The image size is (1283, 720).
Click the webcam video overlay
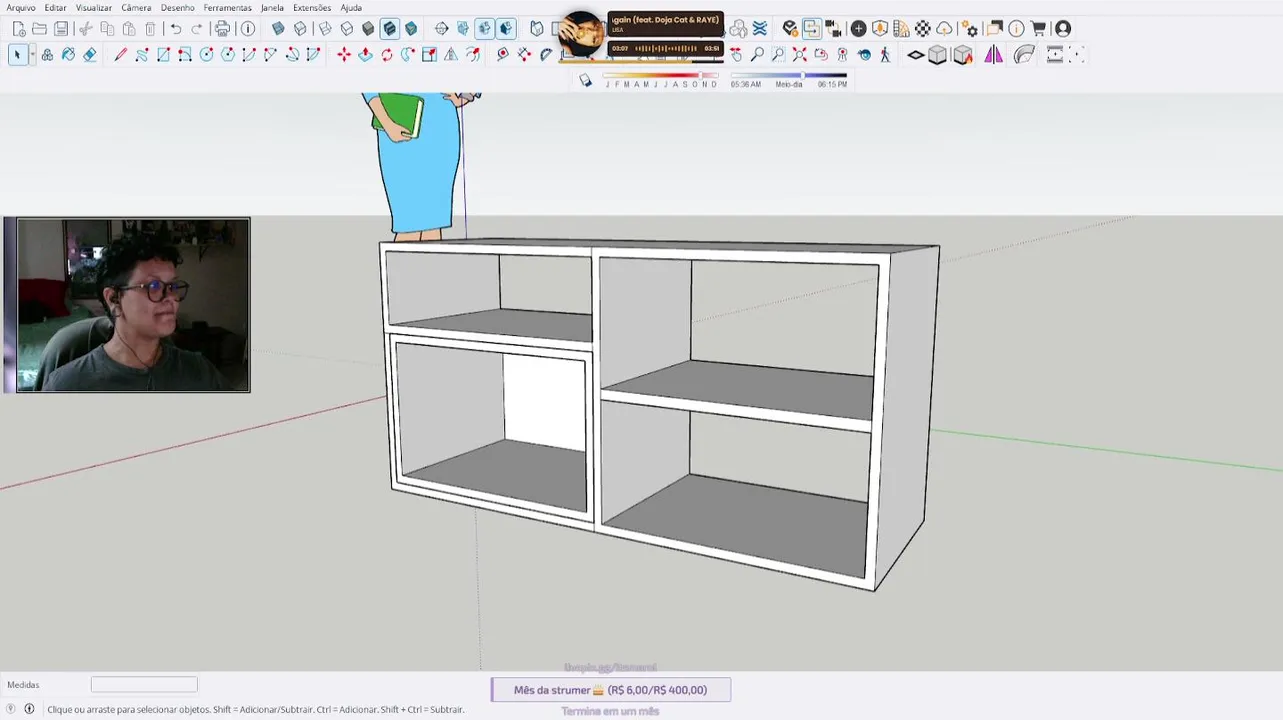133,305
